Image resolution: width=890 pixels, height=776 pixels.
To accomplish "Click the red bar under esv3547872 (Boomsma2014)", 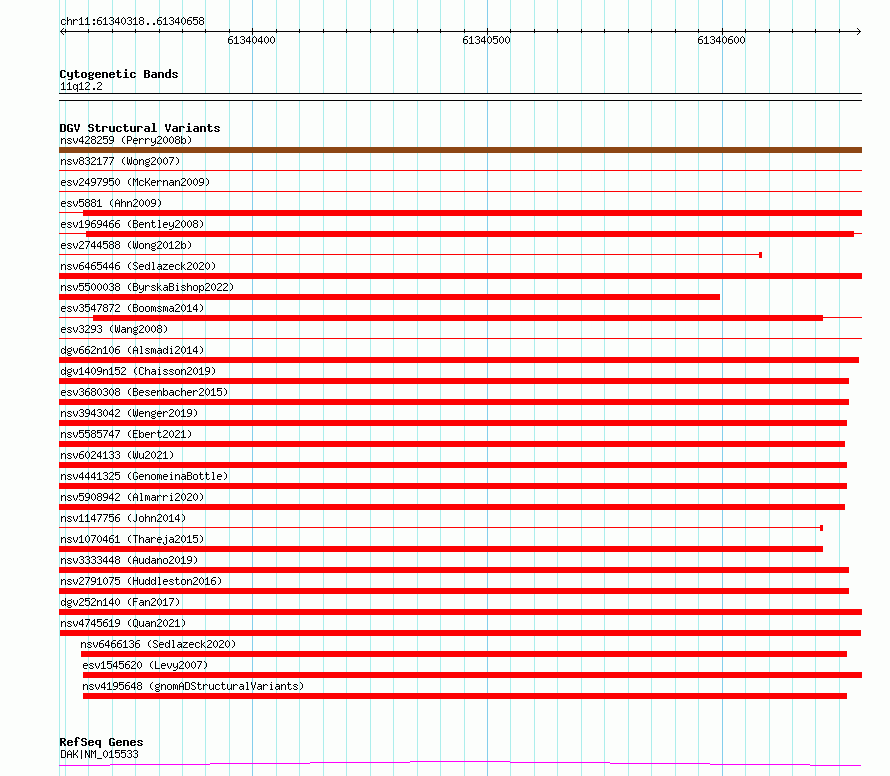I will [458, 318].
